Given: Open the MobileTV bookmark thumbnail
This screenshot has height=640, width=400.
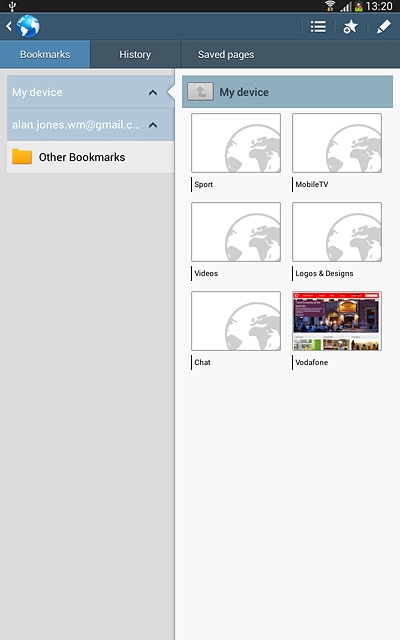Looking at the screenshot, I should [x=337, y=143].
